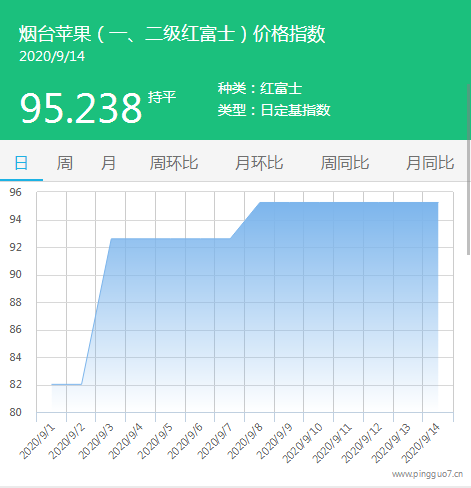Select the 月环比 tab
Viewport: 471px width, 488px height.
click(259, 163)
